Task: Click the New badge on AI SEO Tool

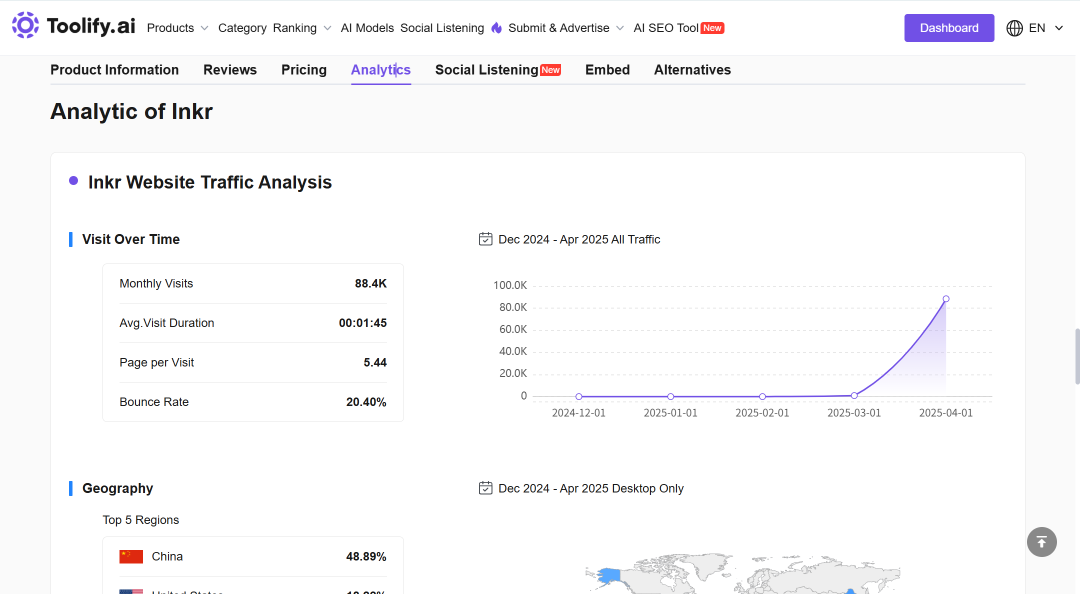Action: 712,28
